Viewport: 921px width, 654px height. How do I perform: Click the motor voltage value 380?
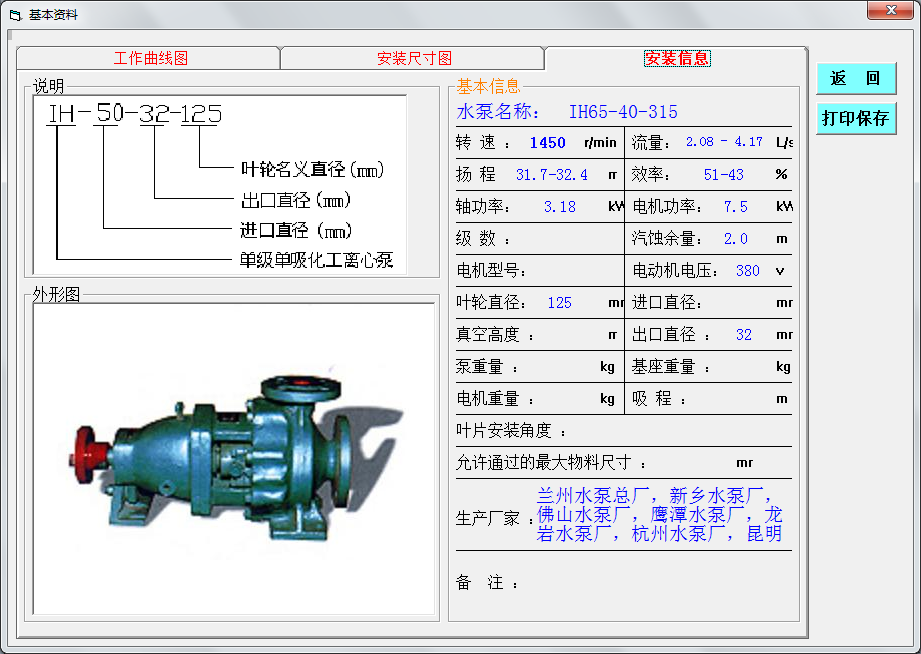(x=747, y=270)
